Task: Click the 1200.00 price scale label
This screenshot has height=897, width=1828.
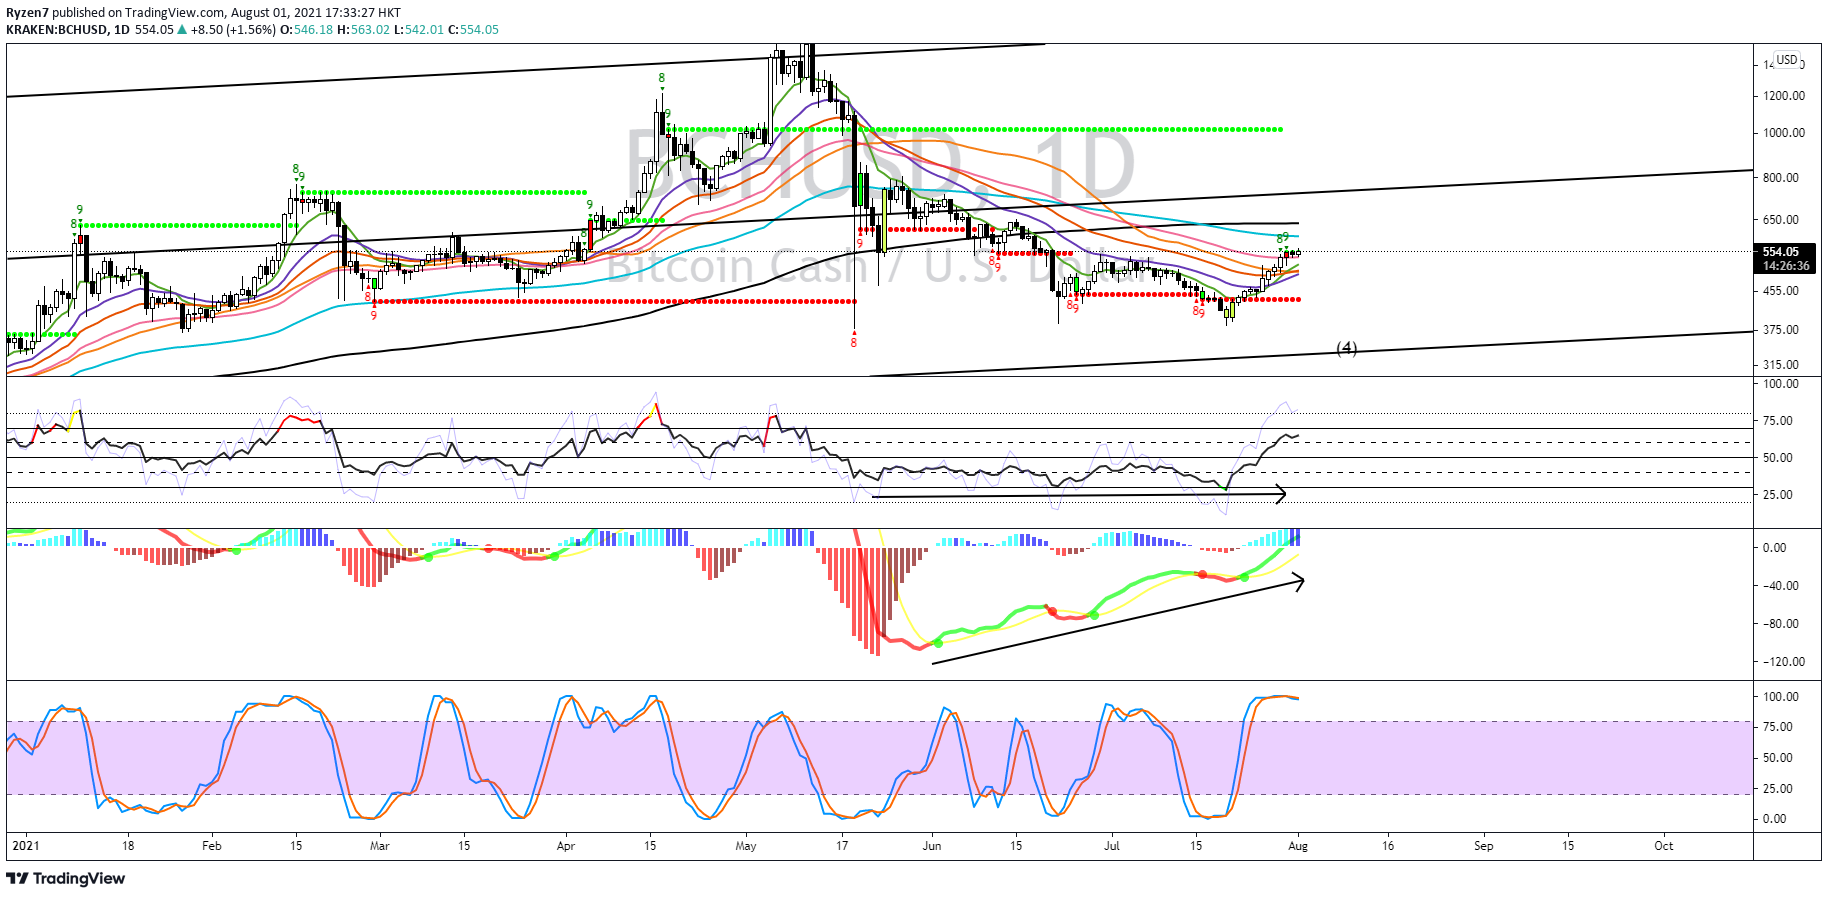Action: (x=1784, y=96)
